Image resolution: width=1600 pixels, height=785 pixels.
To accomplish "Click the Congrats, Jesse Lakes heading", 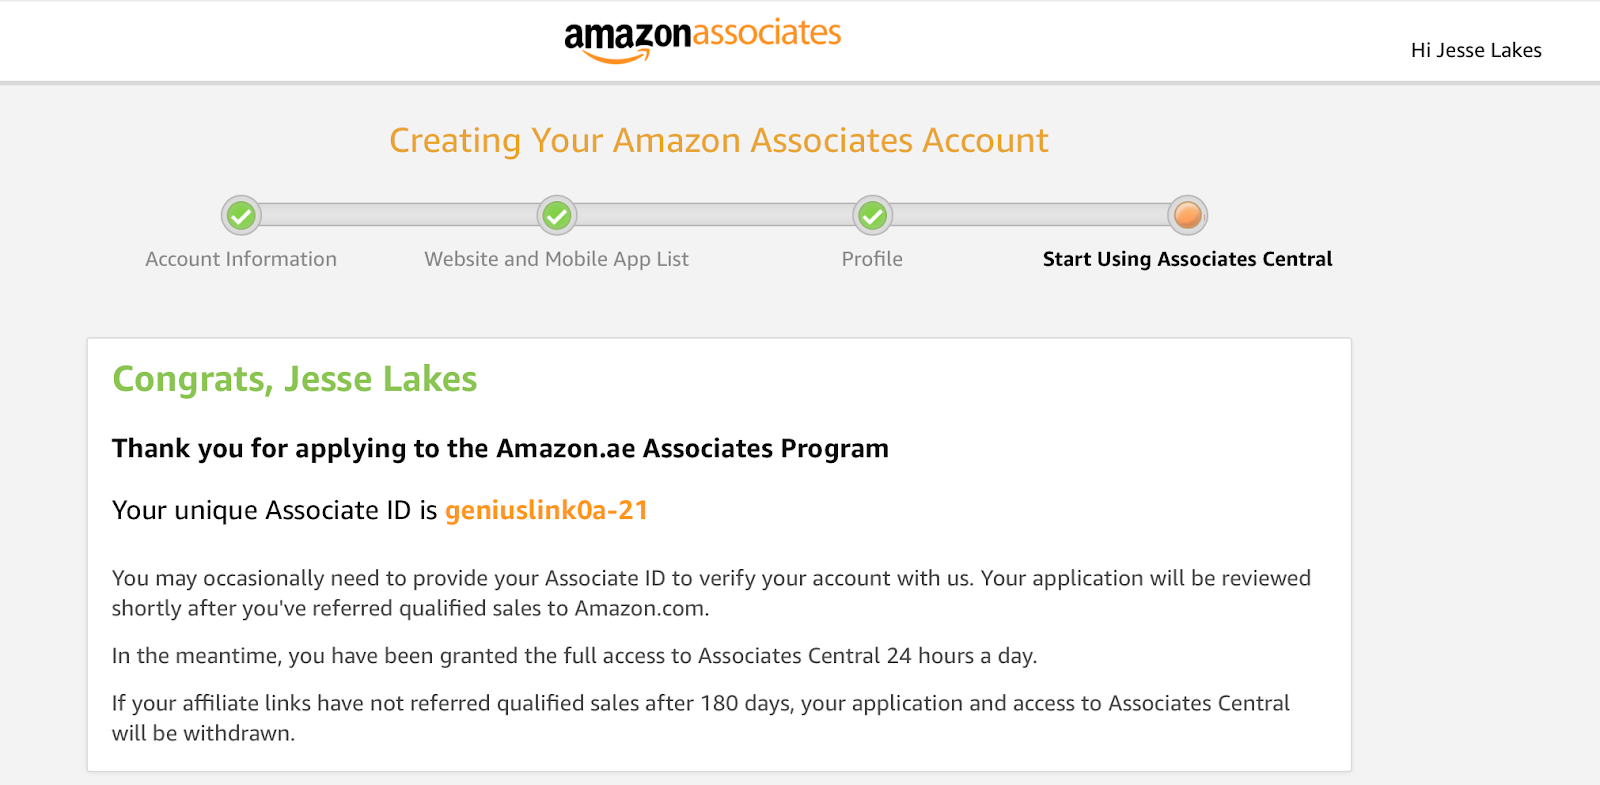I will 294,379.
